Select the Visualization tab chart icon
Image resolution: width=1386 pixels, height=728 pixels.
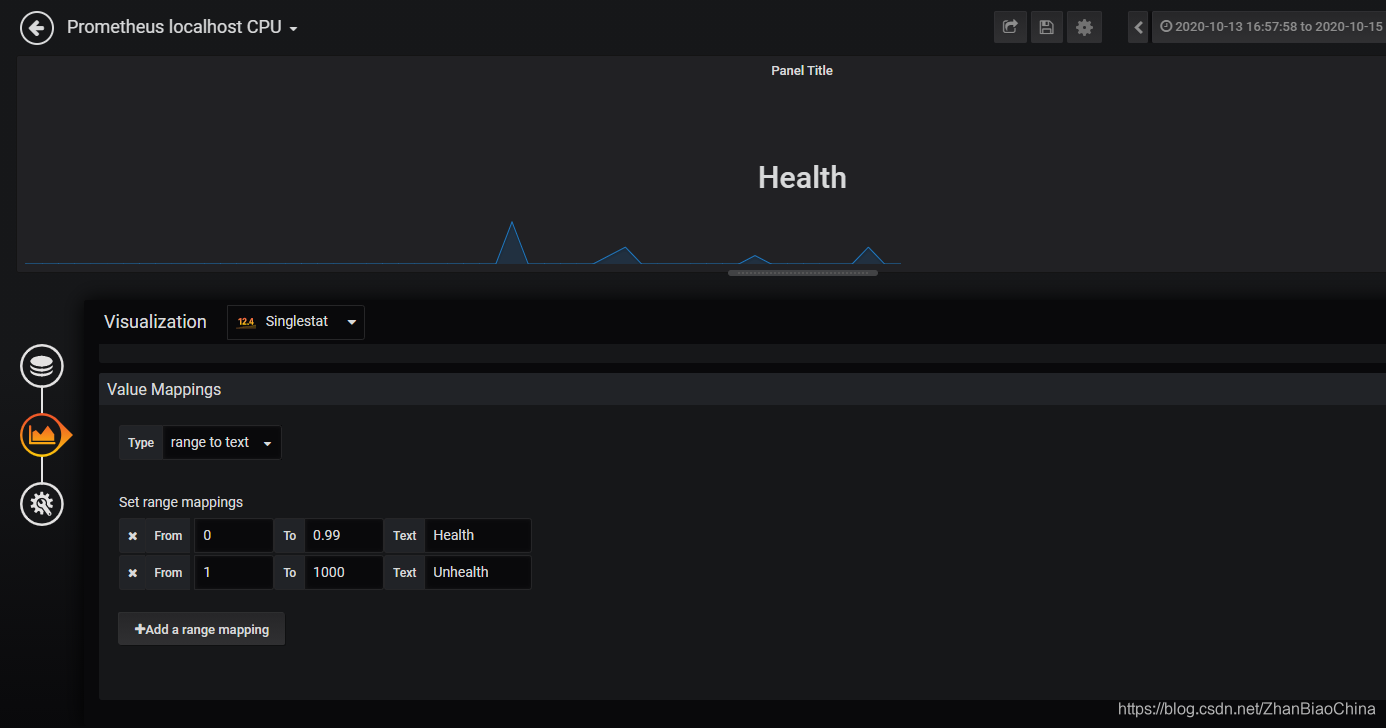coord(42,435)
